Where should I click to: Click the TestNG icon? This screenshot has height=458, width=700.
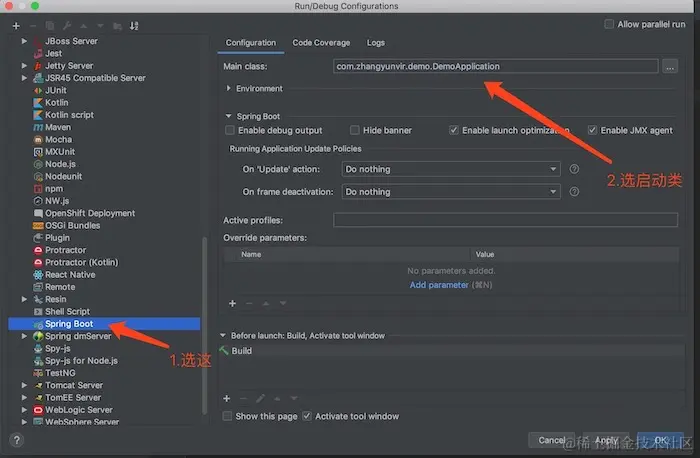tap(38, 373)
